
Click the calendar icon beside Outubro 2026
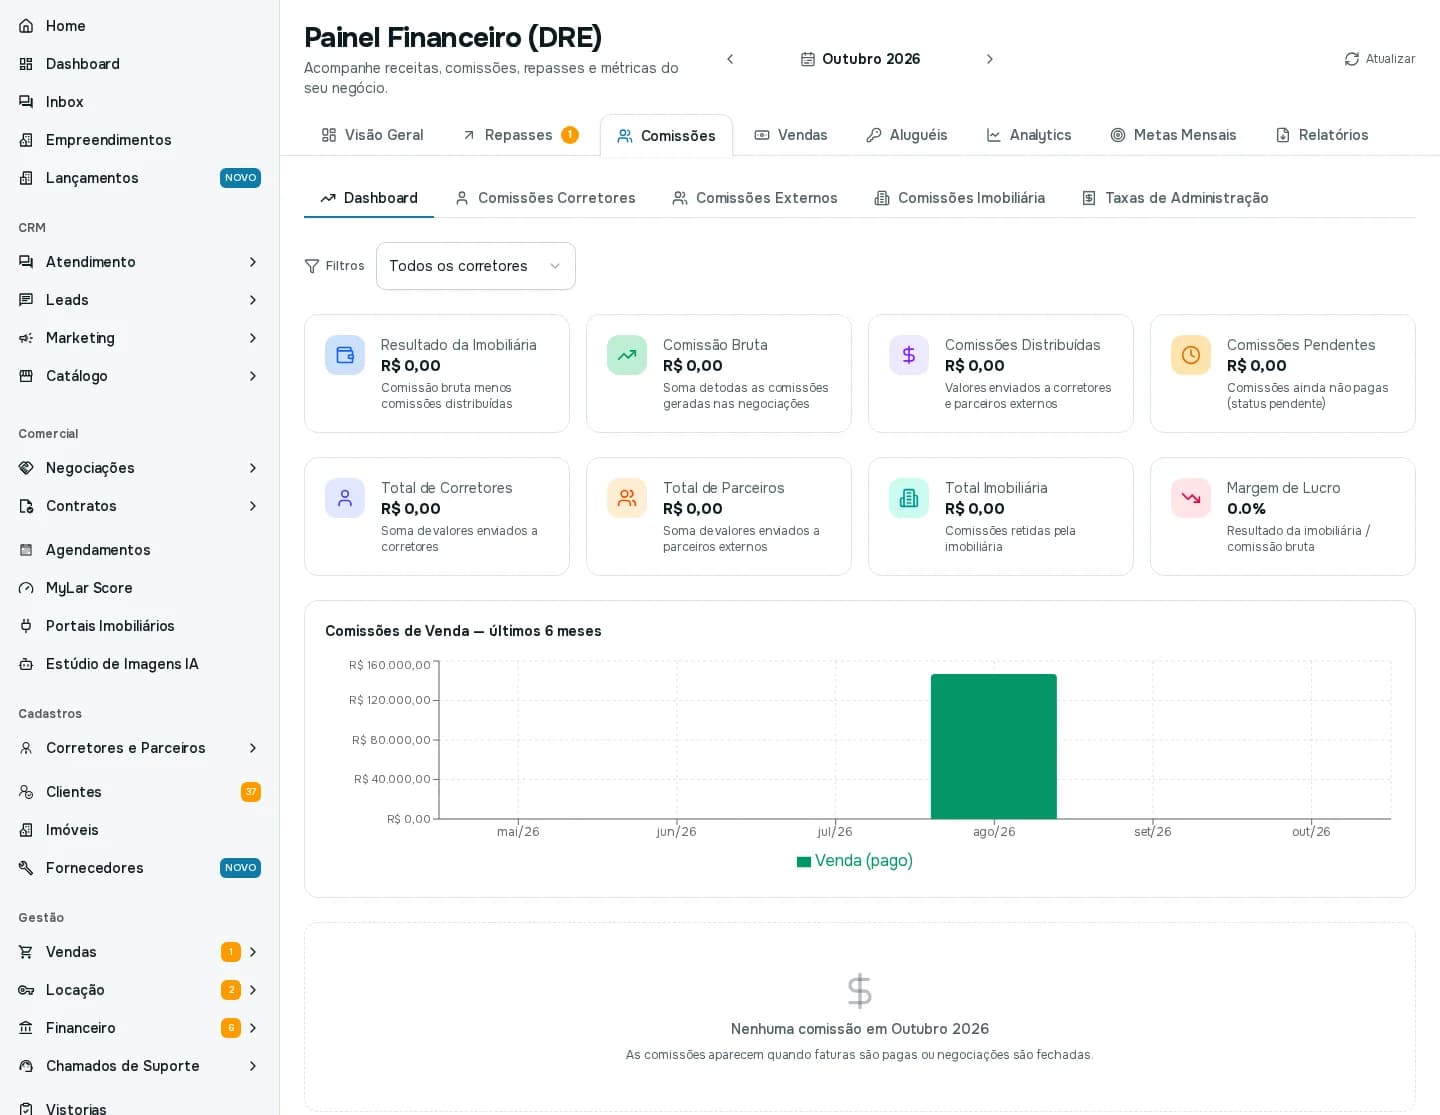[x=808, y=59]
